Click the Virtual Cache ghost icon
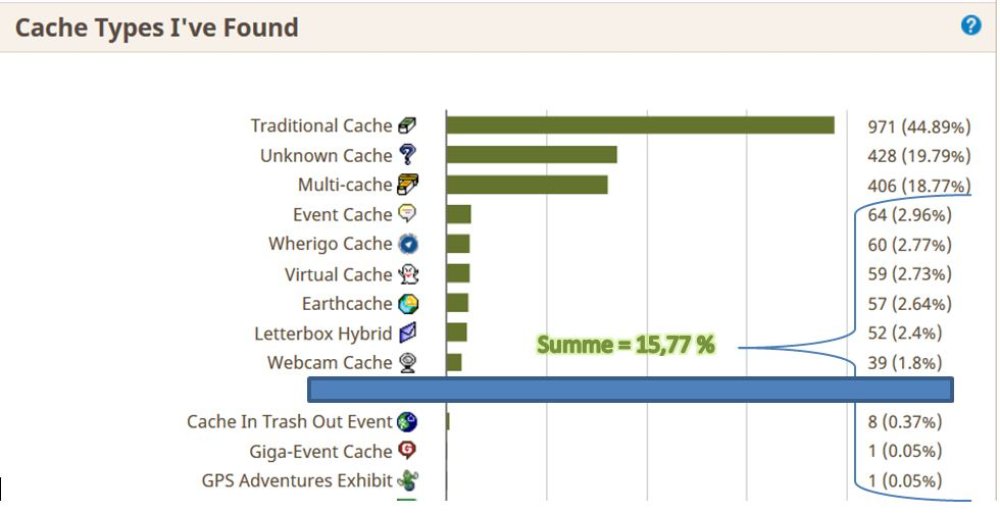This screenshot has width=1000, height=513. pyautogui.click(x=407, y=274)
